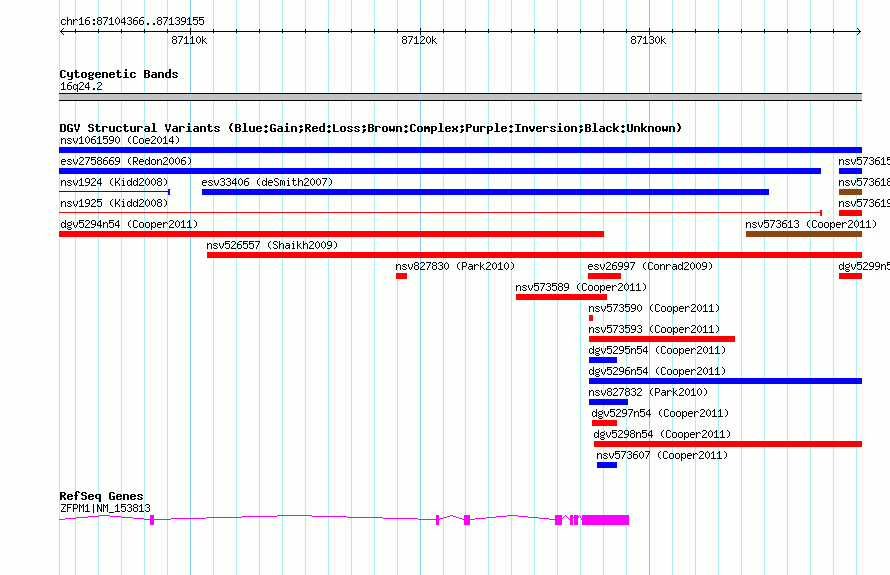Select the 16q24.2 band label

point(81,86)
